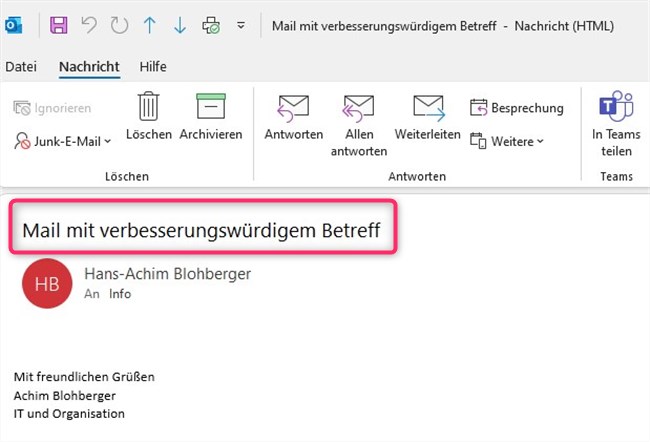Select the Nachricht ribbon tab

click(x=89, y=66)
